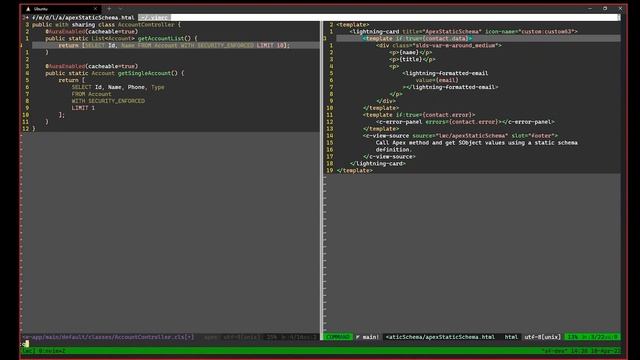Click the final closing /template on line 19
Image resolution: width=640 pixels, height=360 pixels.
(x=354, y=170)
